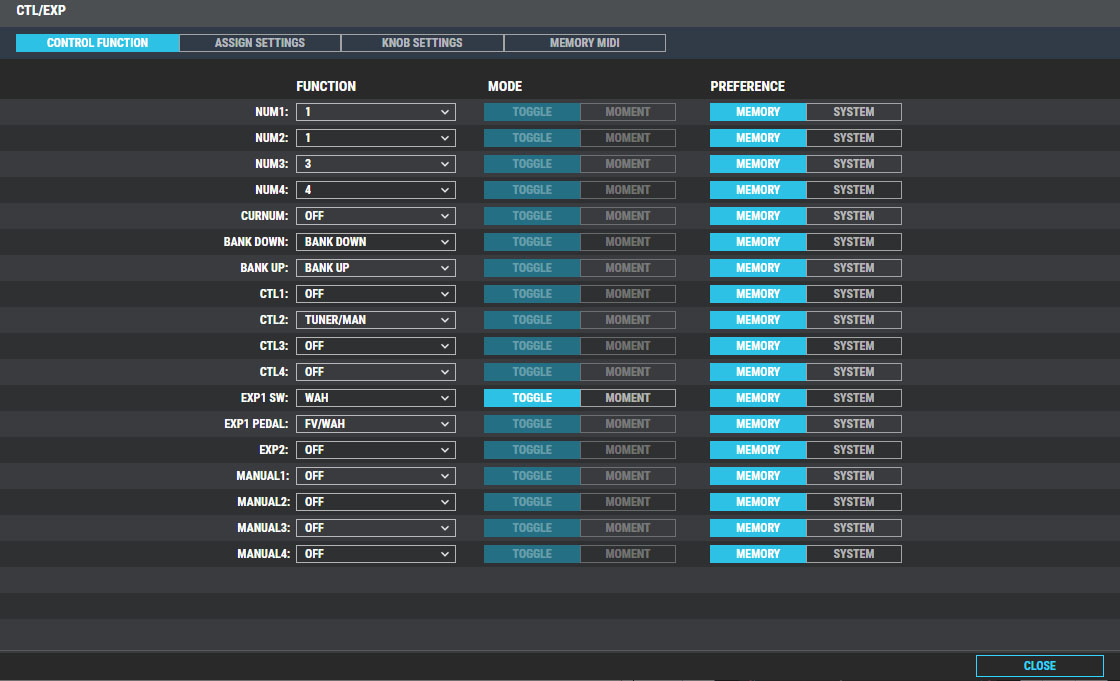Expand the NUM3 function list

(x=376, y=164)
